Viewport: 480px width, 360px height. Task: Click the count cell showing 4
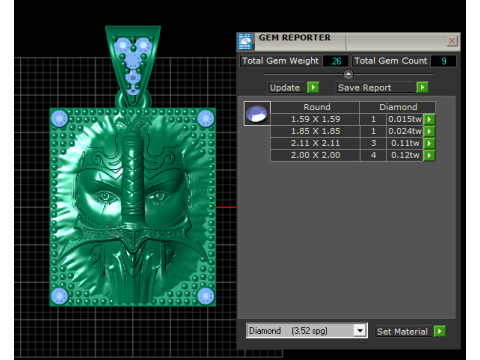pos(373,155)
